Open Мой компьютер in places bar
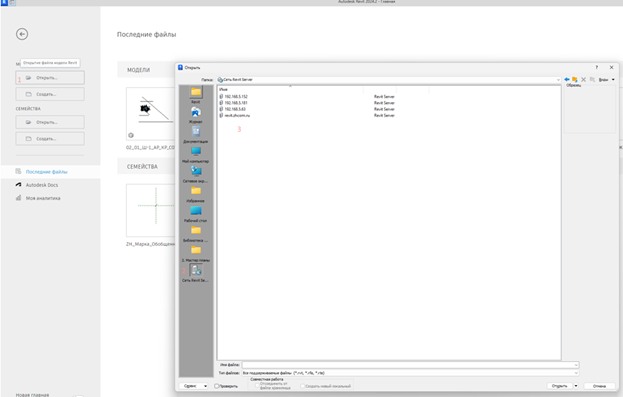 (x=195, y=155)
